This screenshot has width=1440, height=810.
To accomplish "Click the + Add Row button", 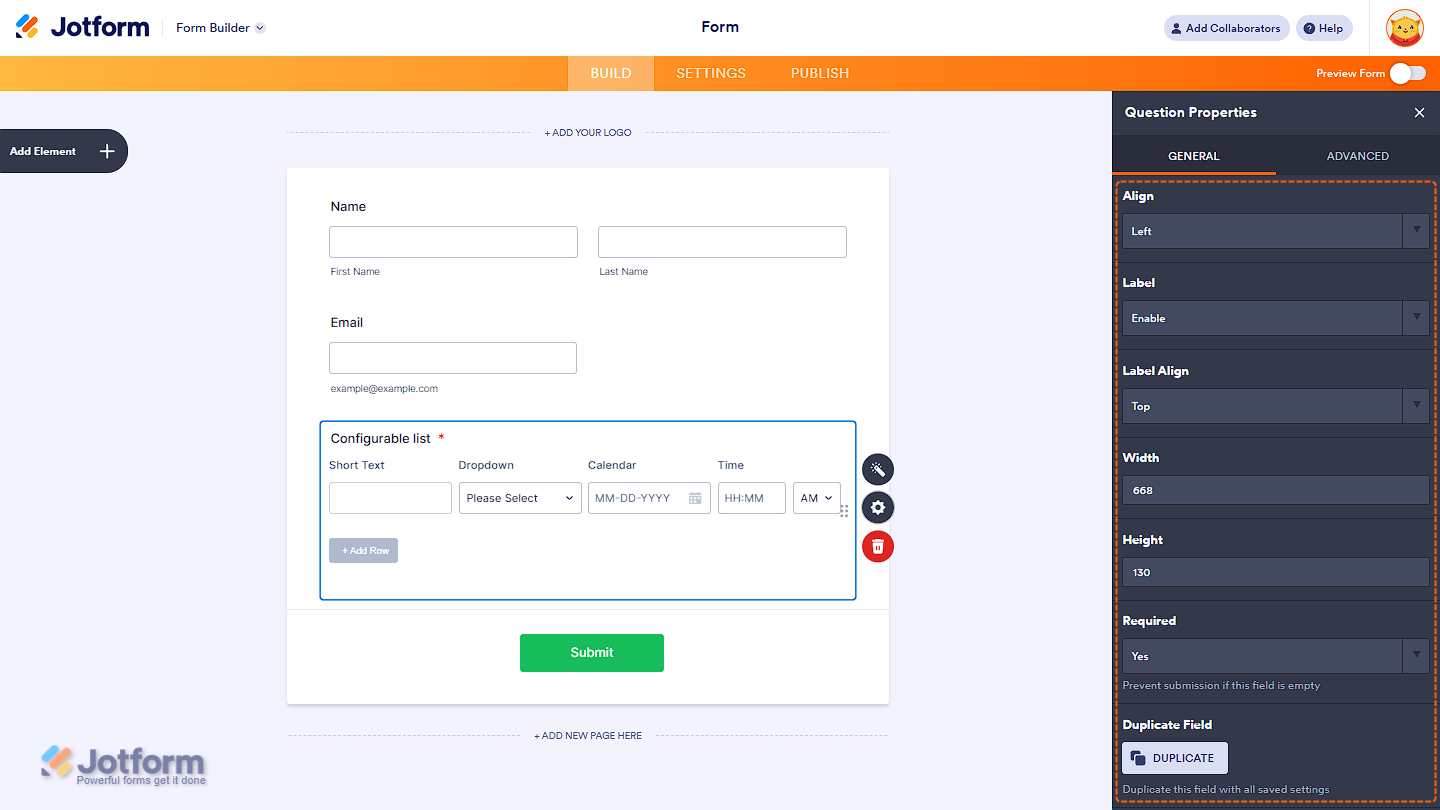I will (364, 551).
